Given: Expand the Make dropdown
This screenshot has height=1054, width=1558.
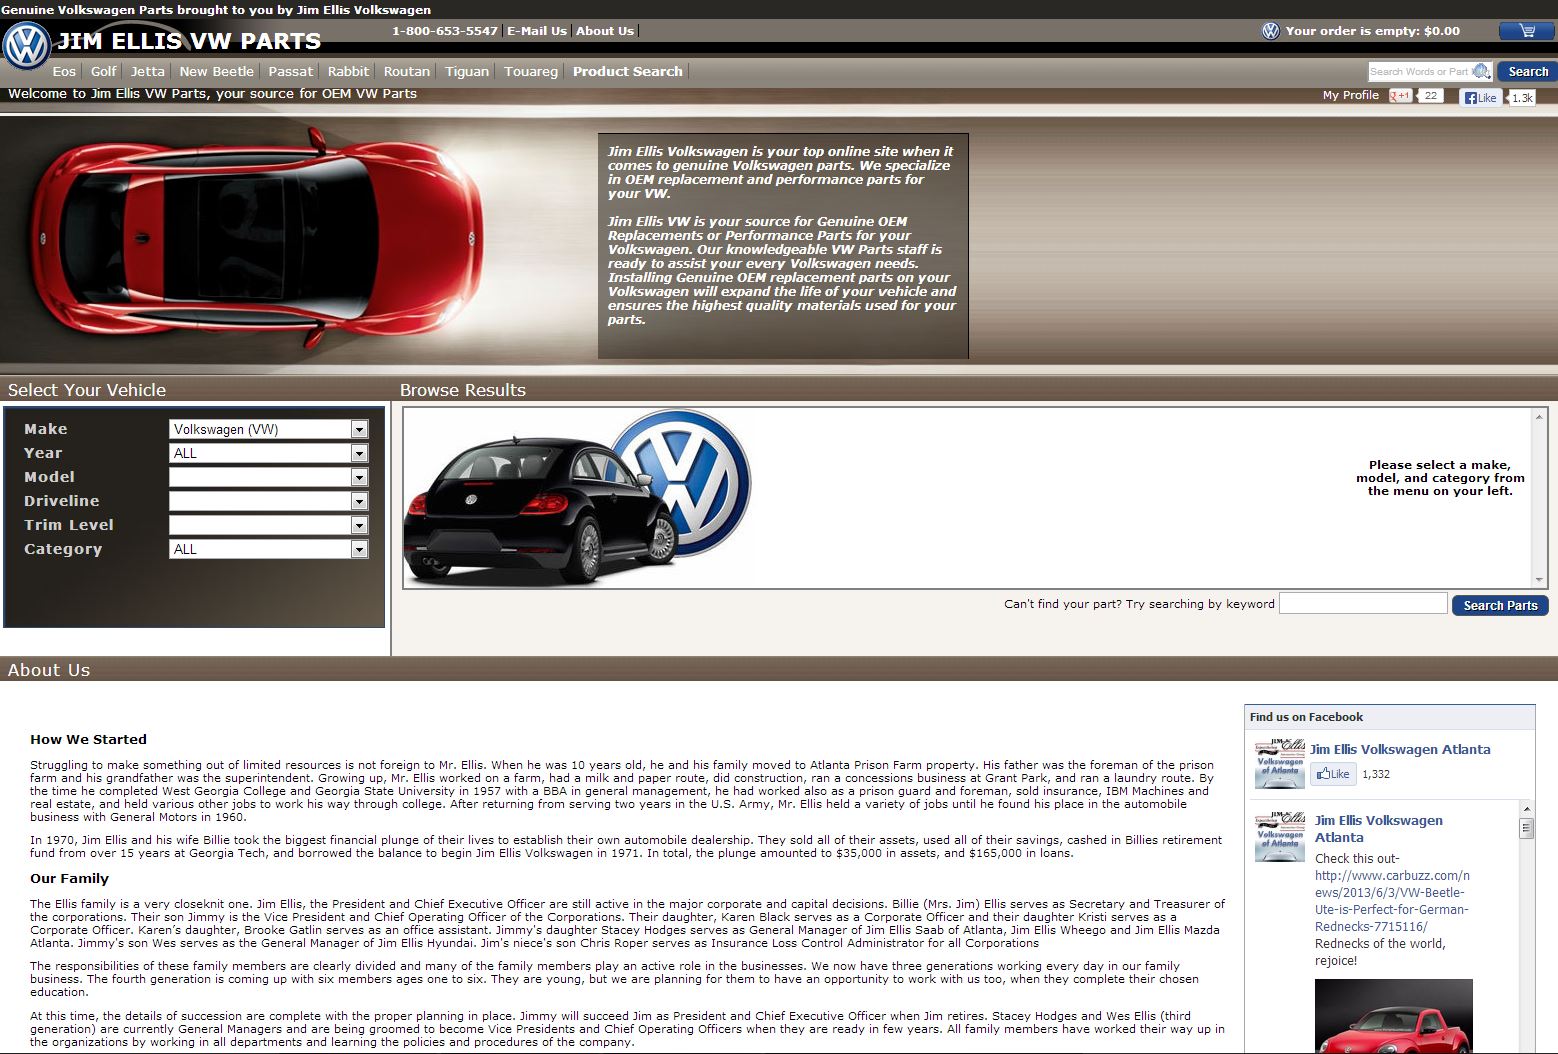Looking at the screenshot, I should click(x=359, y=429).
